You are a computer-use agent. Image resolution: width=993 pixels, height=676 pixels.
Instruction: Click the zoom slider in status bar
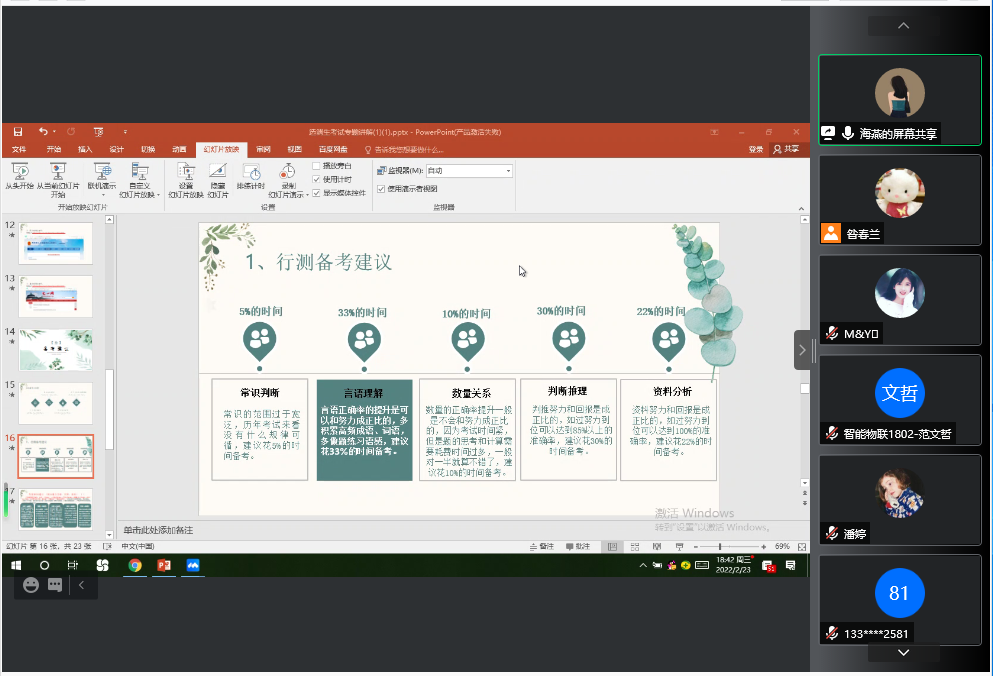tap(720, 547)
